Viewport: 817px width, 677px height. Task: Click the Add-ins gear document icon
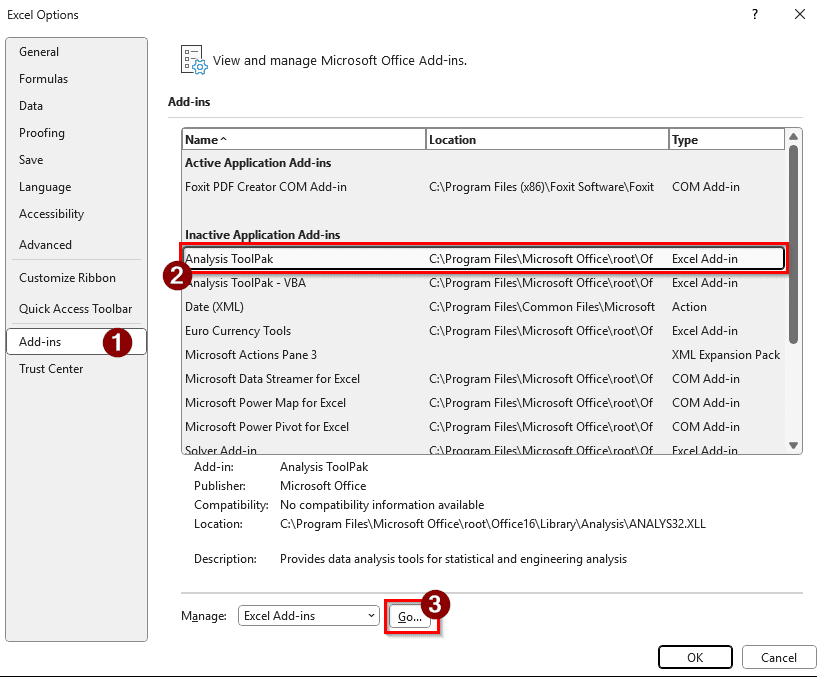[x=193, y=60]
